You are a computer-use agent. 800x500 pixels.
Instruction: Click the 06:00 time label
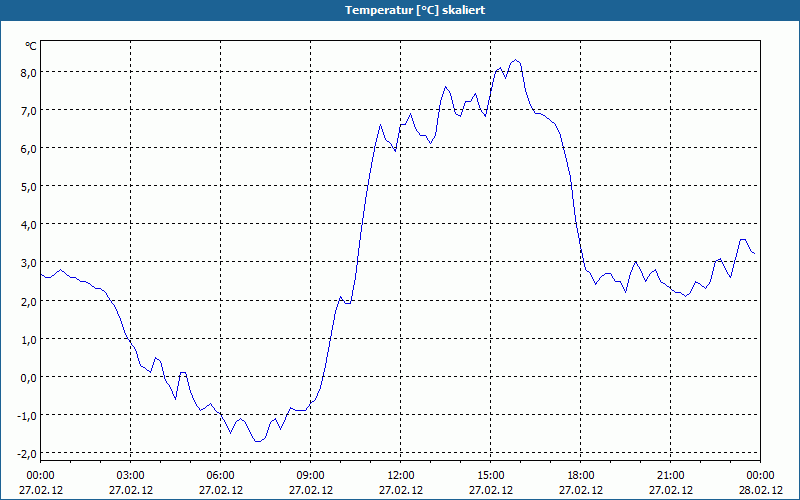tap(220, 476)
